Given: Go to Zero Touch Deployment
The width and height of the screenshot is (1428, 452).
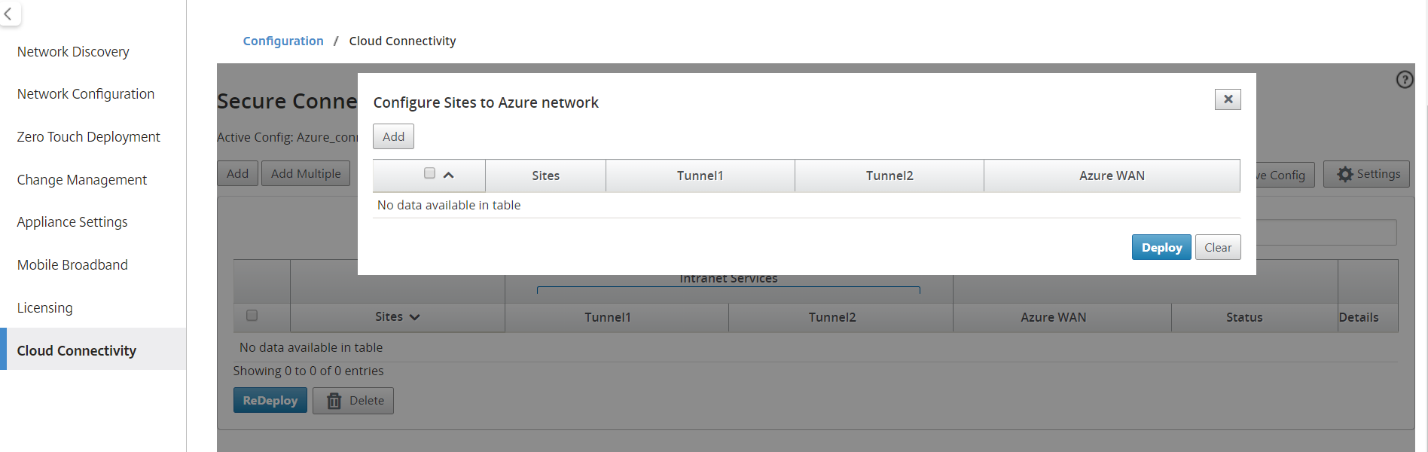Looking at the screenshot, I should click(89, 137).
